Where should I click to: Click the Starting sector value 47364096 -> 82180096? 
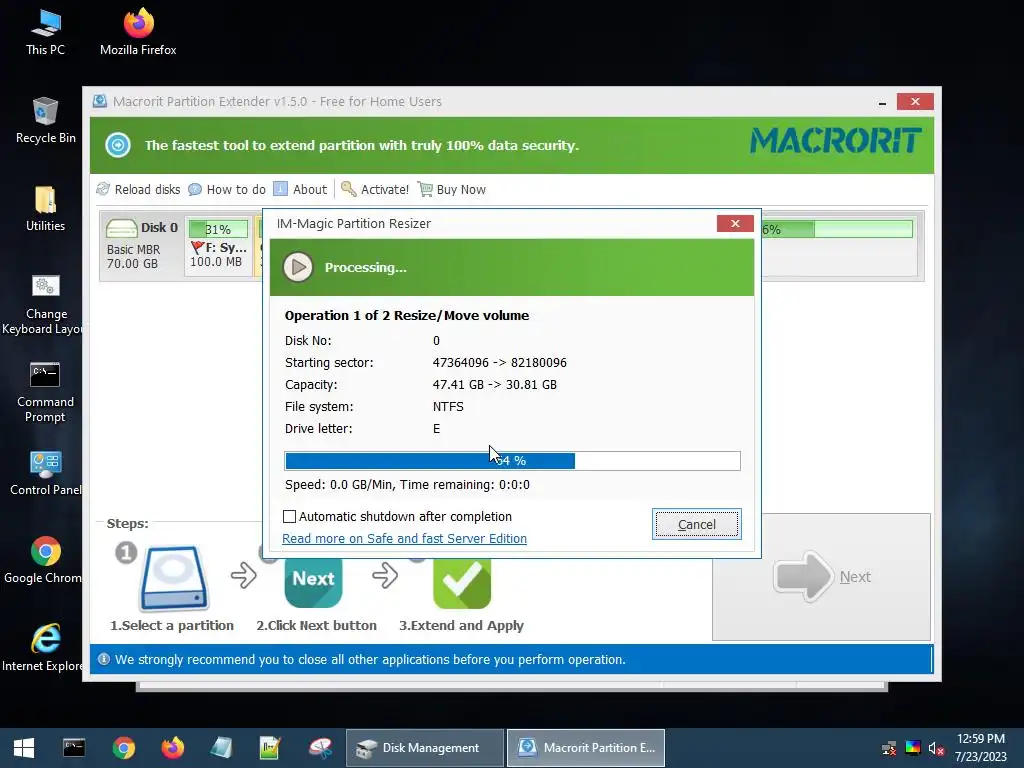coord(500,362)
